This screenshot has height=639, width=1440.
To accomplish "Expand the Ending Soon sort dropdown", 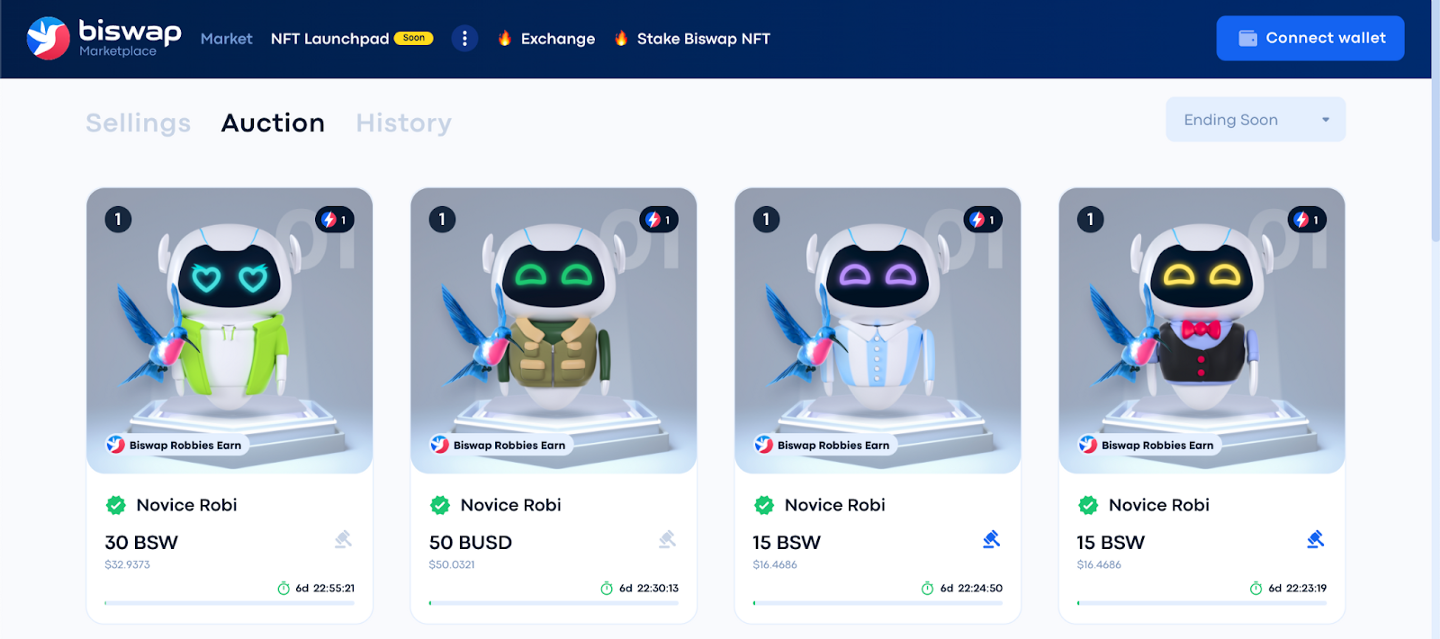I will pos(1256,120).
